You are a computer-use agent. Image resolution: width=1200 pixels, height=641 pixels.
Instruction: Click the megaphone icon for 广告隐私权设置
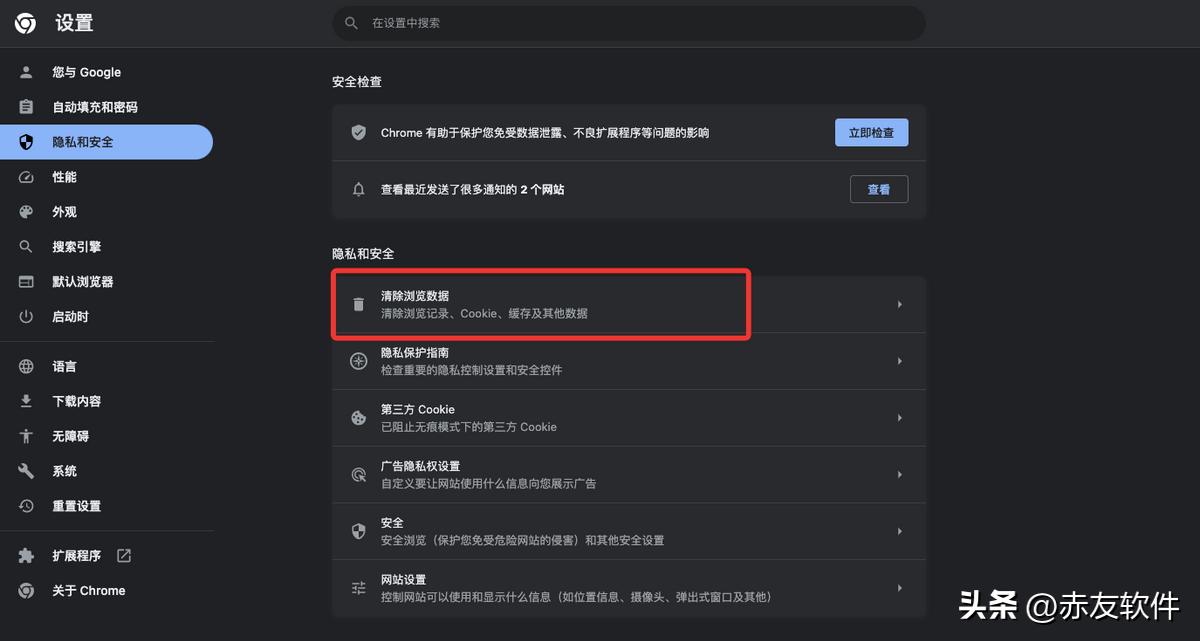pyautogui.click(x=358, y=474)
